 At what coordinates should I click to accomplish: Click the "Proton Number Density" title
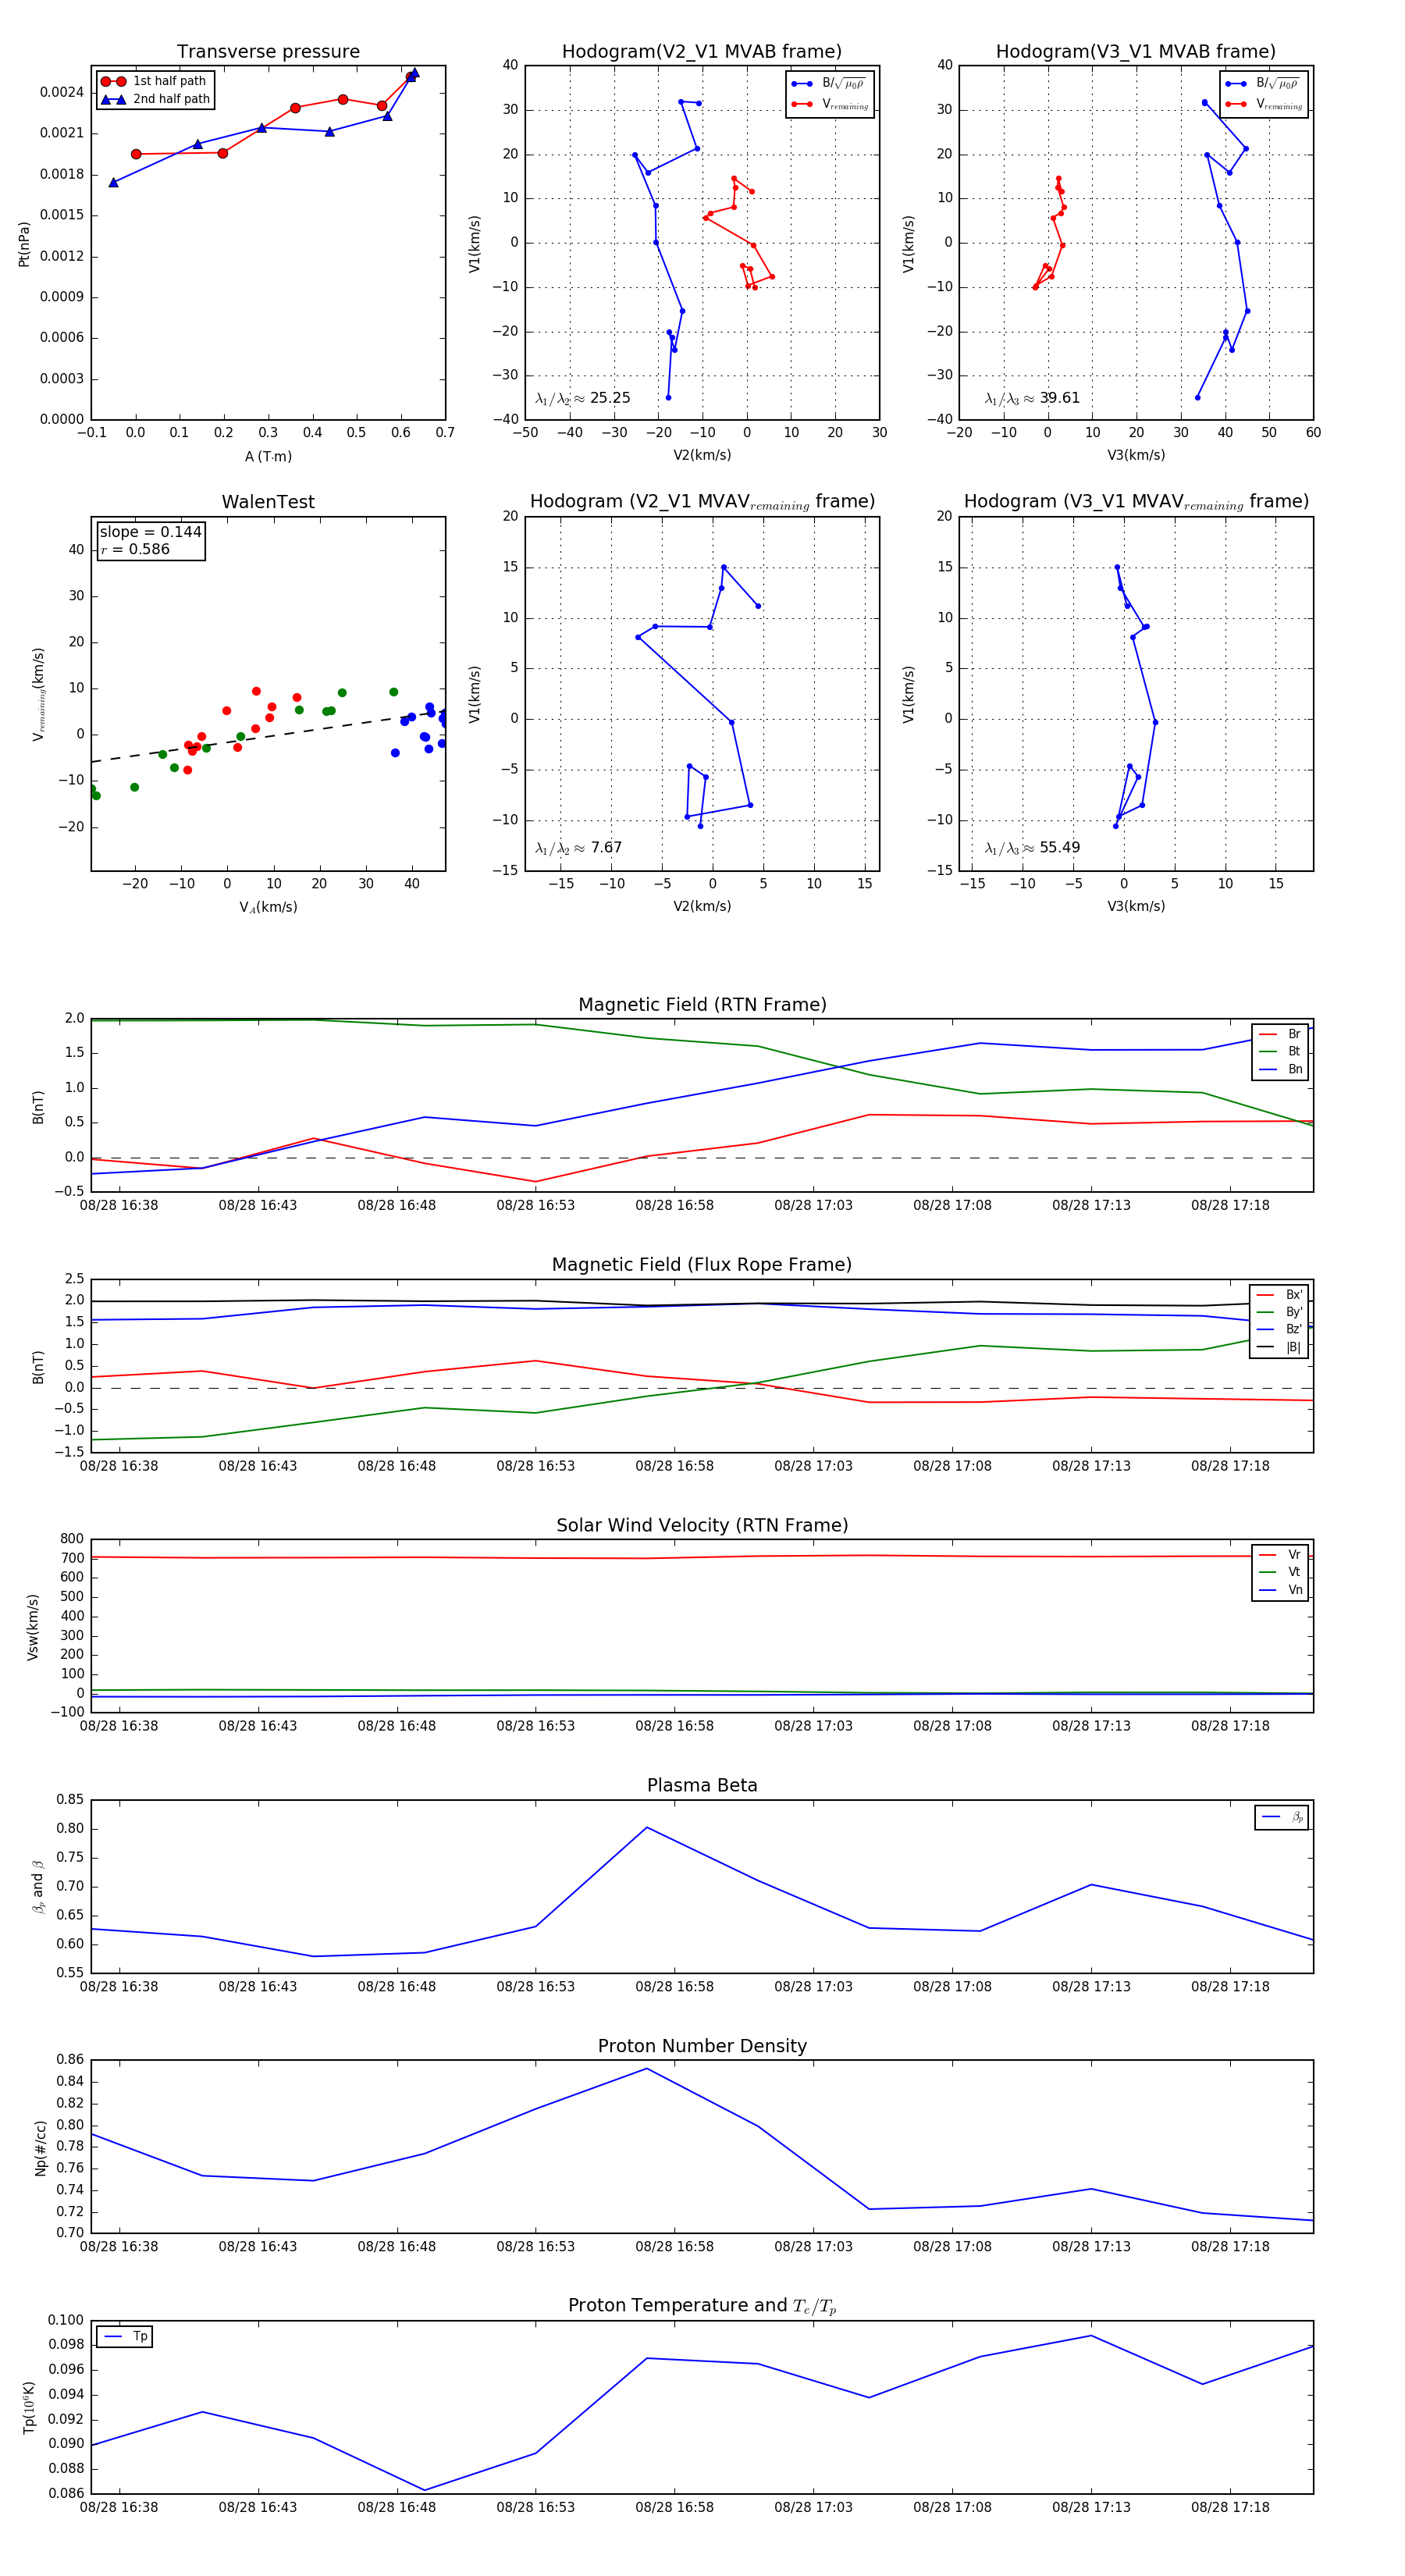[x=702, y=2046]
